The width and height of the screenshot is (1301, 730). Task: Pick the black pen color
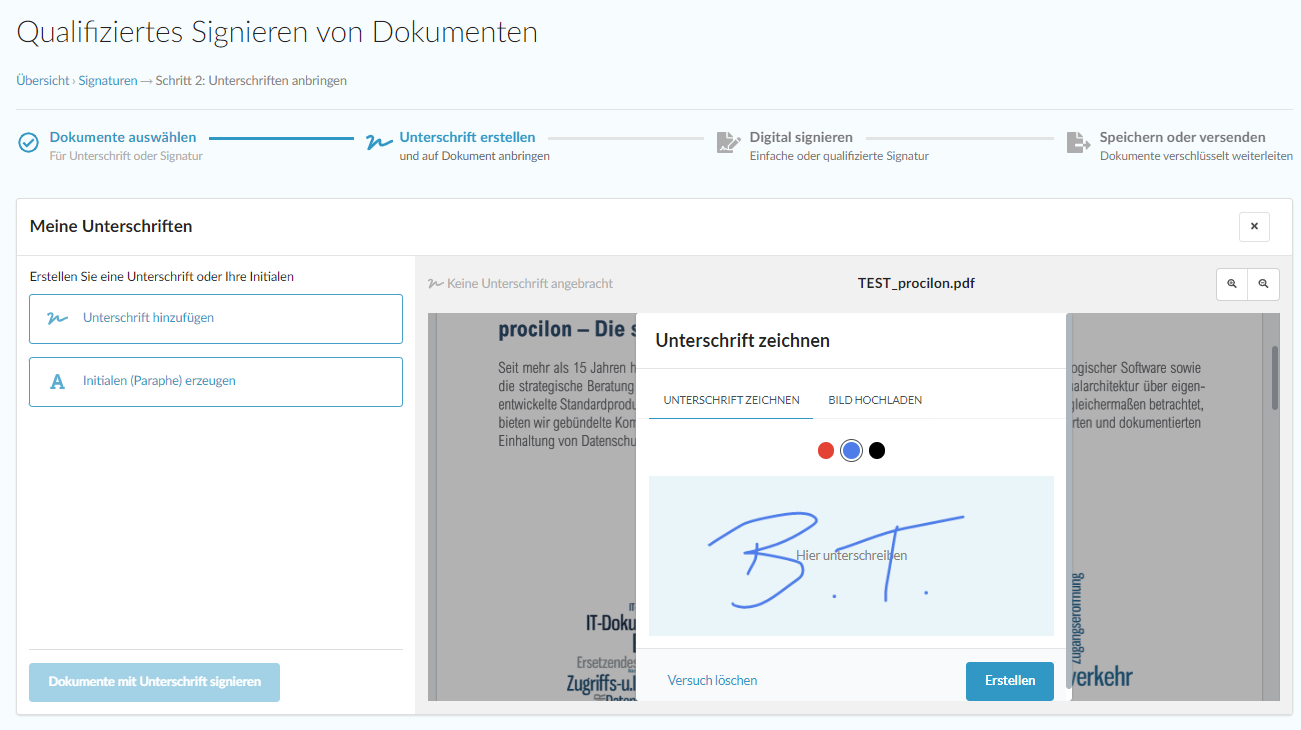pyautogui.click(x=877, y=451)
